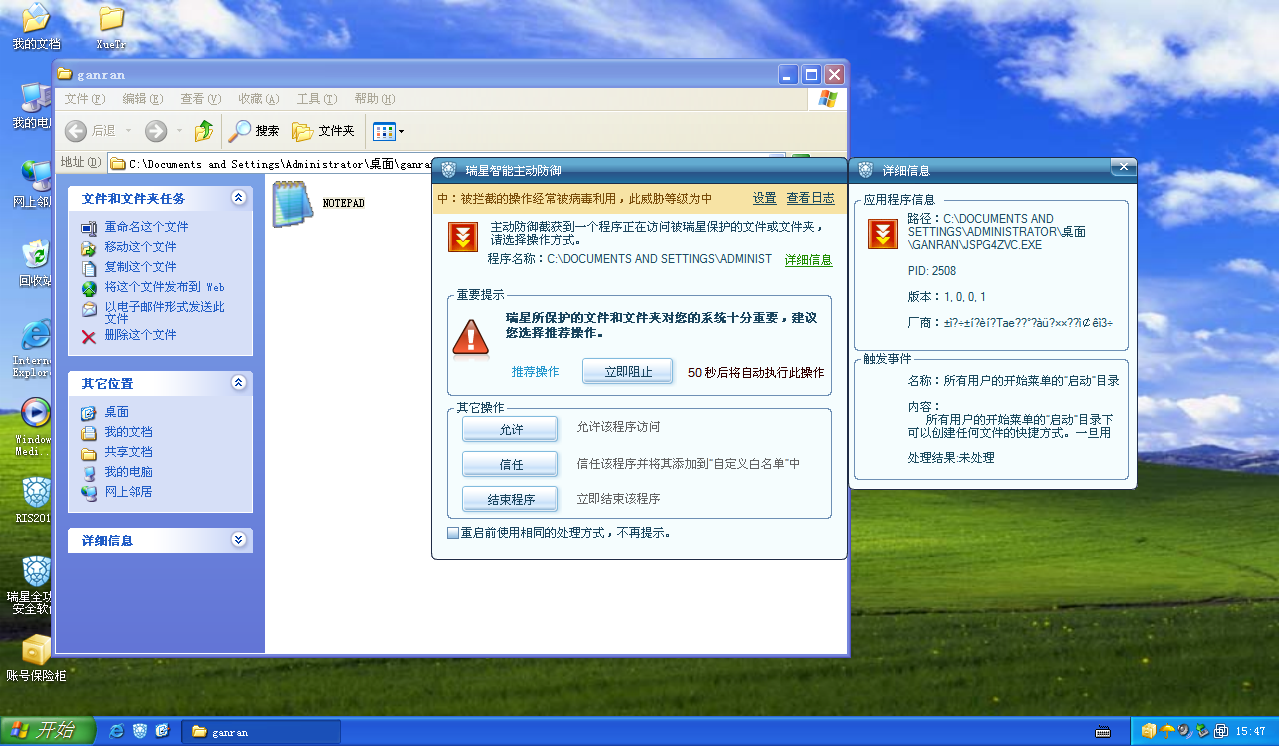Open 工具(T) menu
This screenshot has height=746, width=1279.
click(316, 99)
